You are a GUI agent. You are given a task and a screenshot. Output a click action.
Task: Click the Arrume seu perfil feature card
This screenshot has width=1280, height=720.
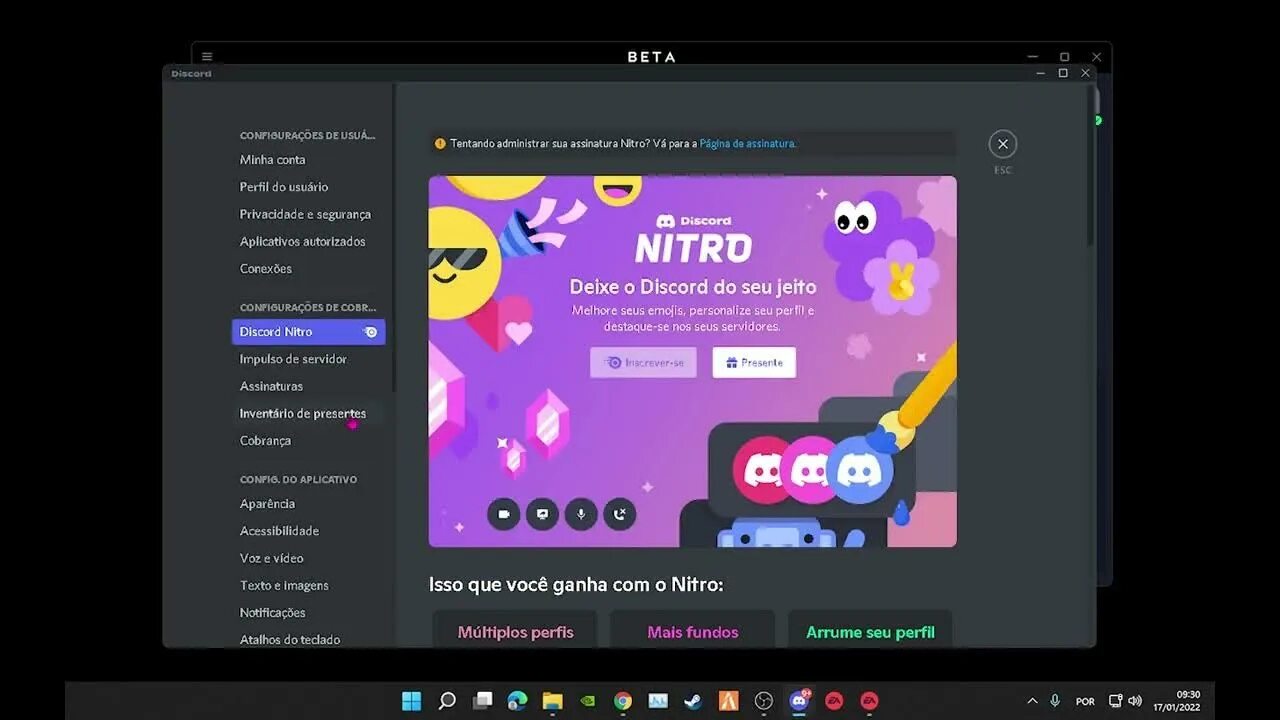pos(870,629)
